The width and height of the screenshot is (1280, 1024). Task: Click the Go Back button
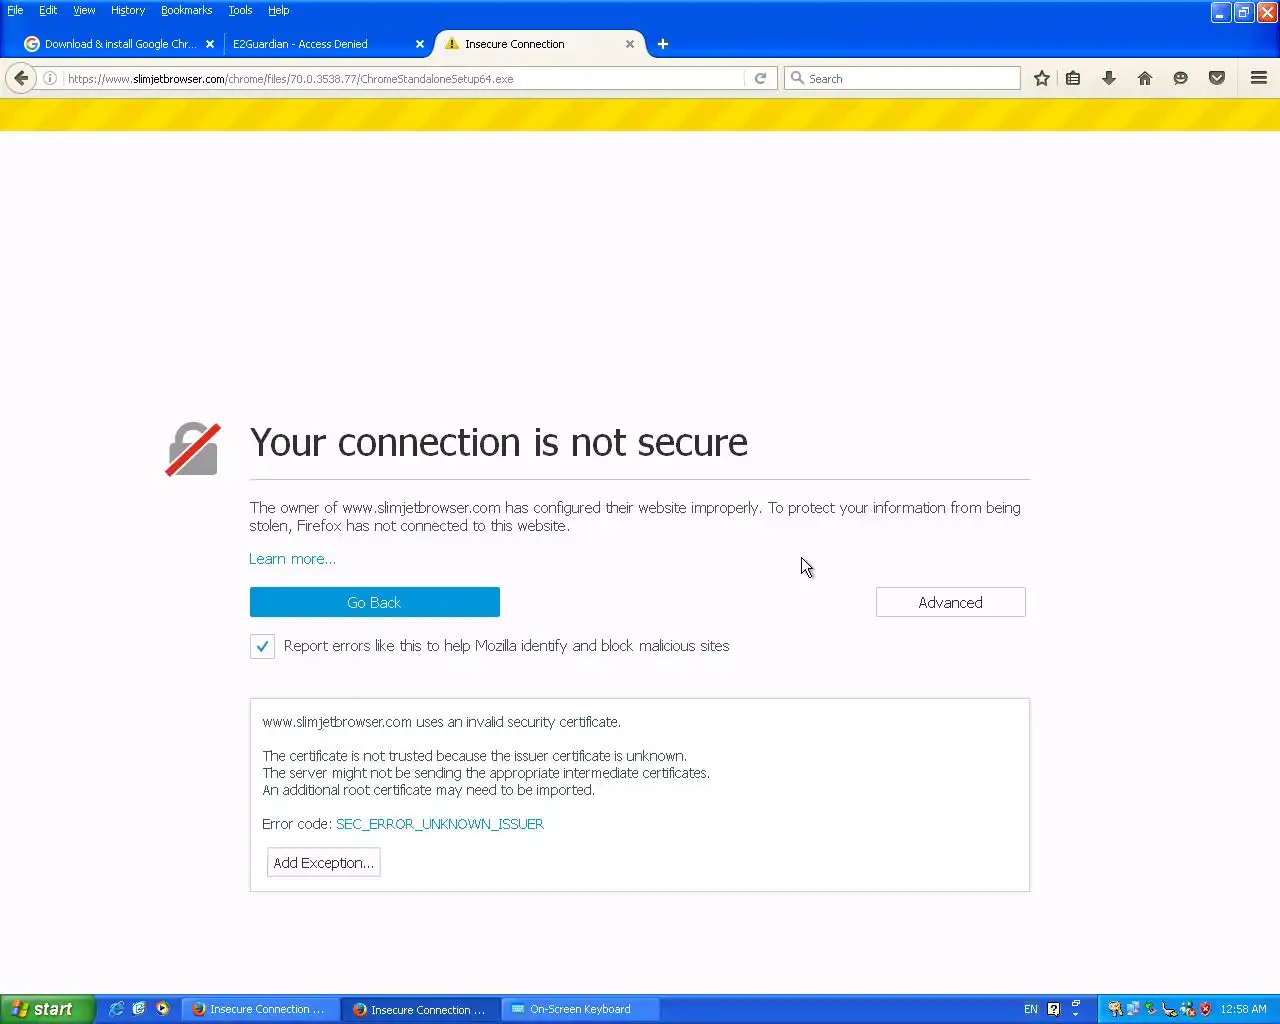click(374, 602)
